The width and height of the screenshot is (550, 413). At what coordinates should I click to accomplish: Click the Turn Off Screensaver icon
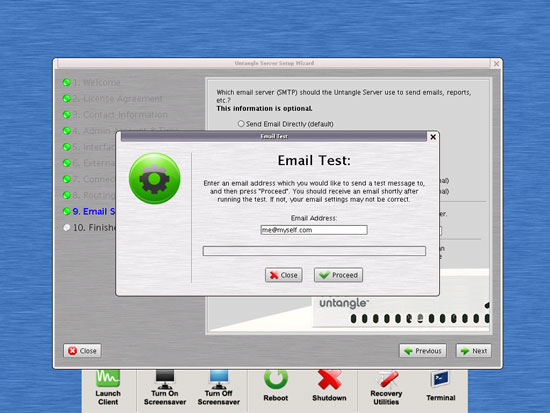tap(219, 387)
